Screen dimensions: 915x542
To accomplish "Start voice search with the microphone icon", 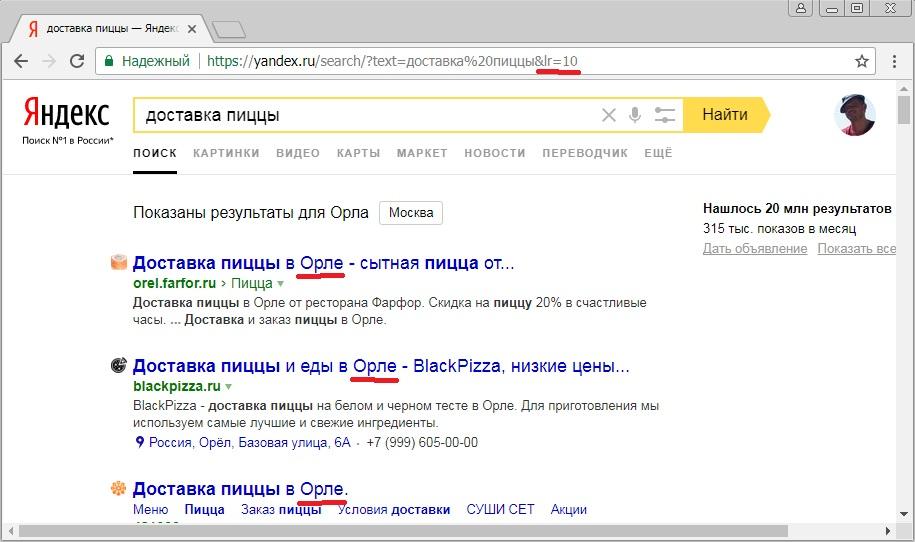I will point(635,115).
